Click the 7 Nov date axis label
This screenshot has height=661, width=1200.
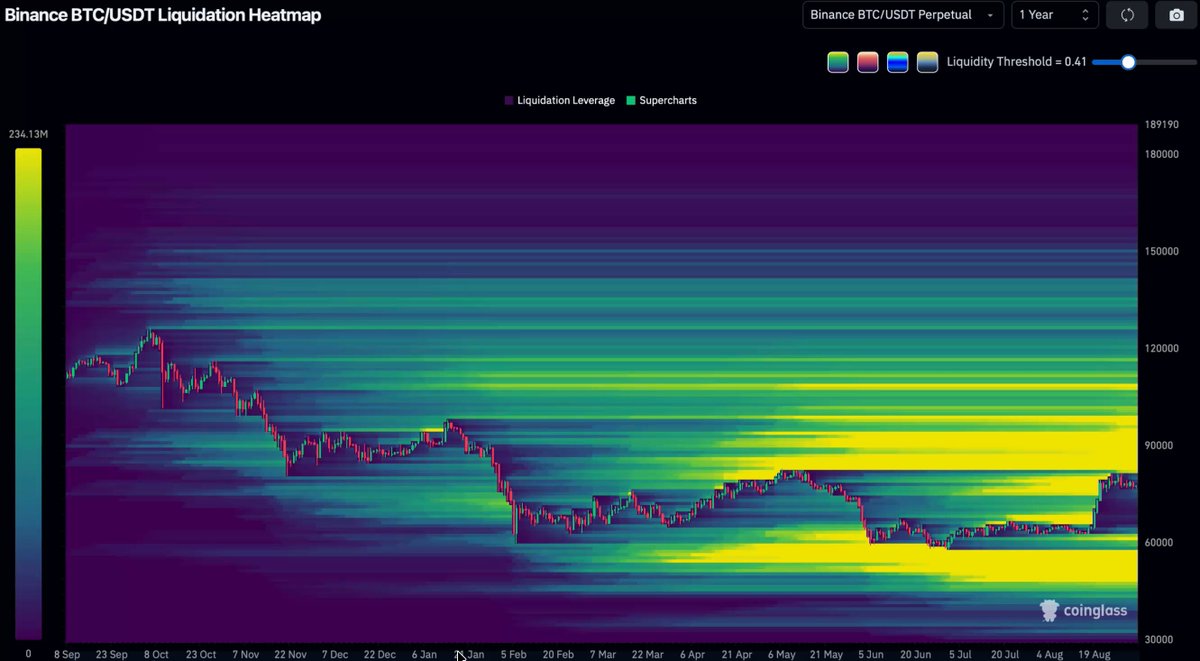click(x=245, y=654)
